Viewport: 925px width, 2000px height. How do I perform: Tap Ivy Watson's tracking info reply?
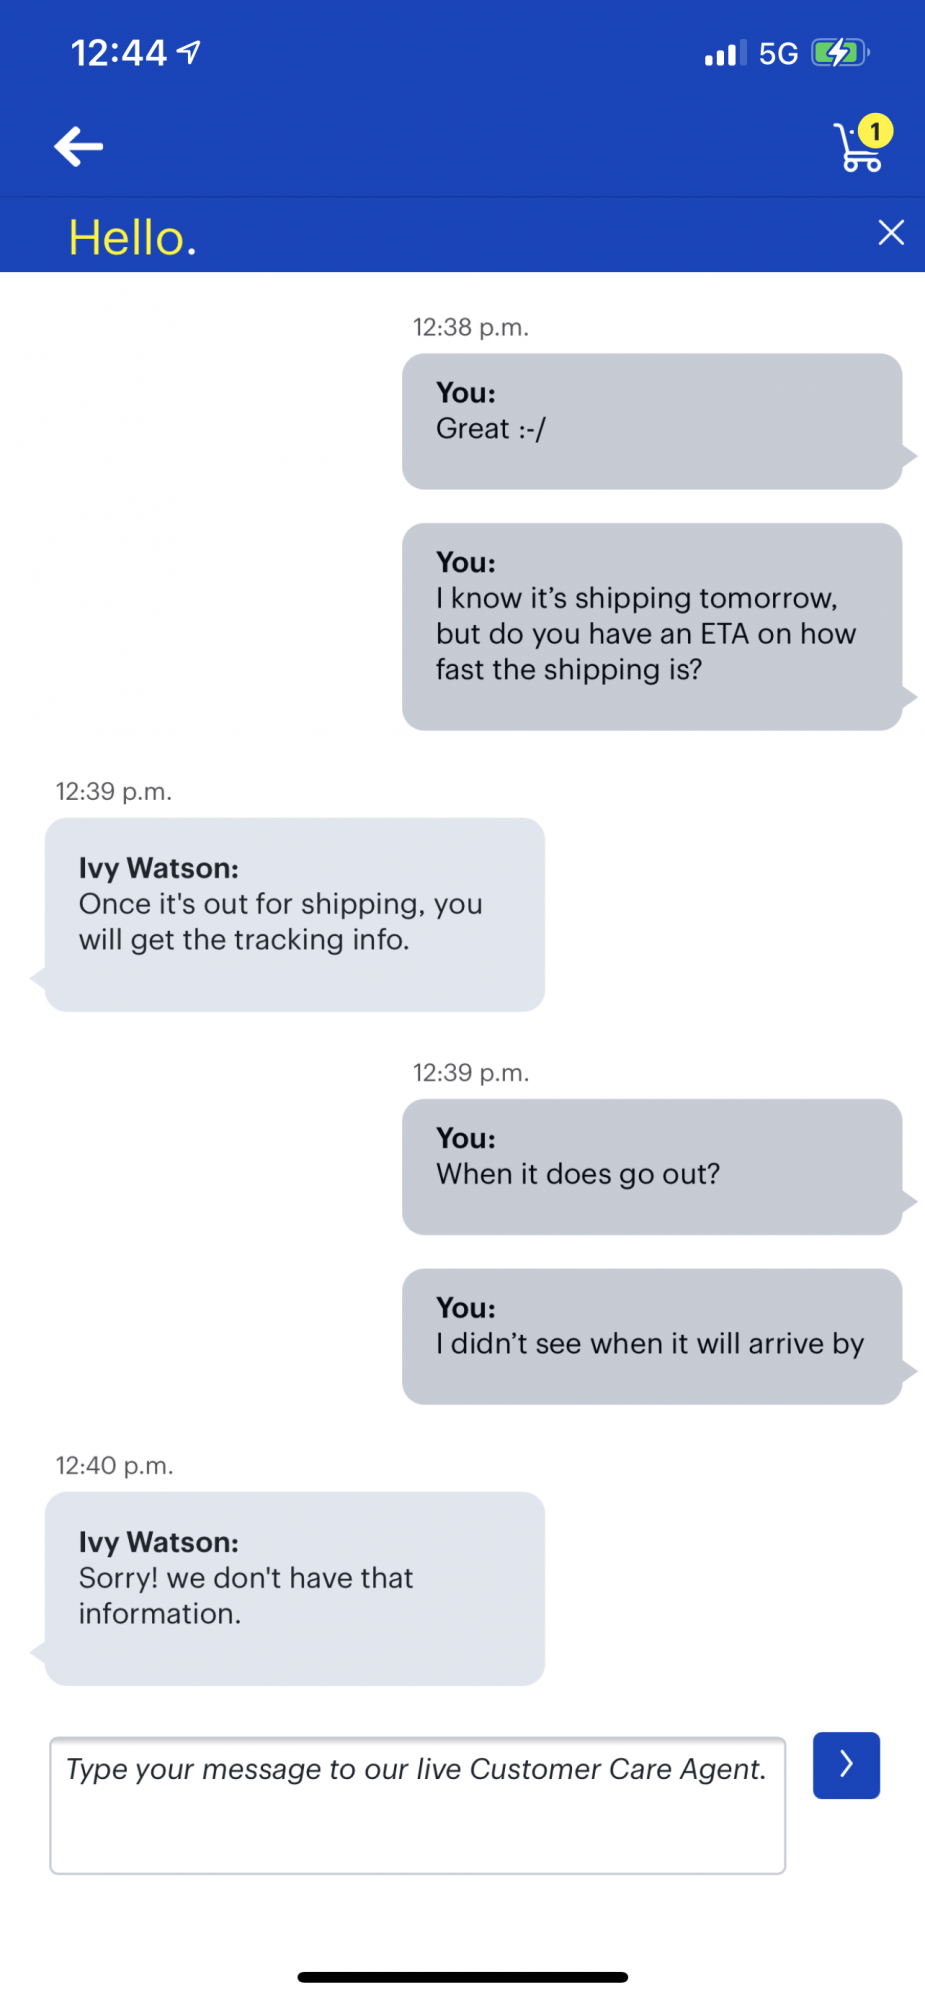click(x=295, y=914)
